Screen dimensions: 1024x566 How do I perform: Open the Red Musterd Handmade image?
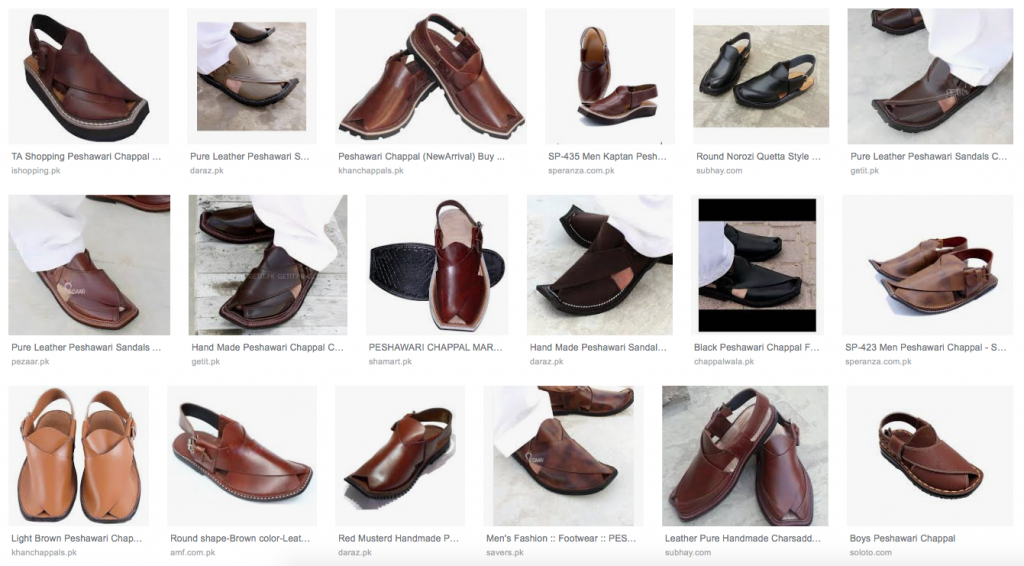coord(400,456)
